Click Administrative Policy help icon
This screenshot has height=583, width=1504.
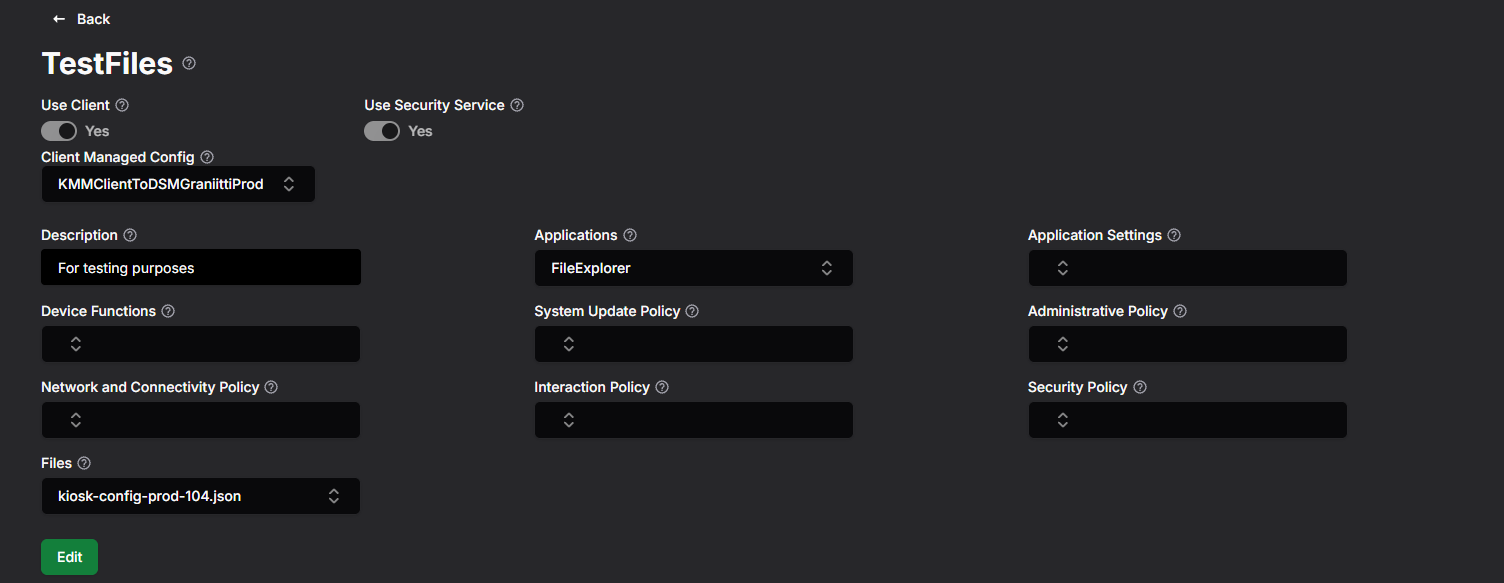[1180, 311]
